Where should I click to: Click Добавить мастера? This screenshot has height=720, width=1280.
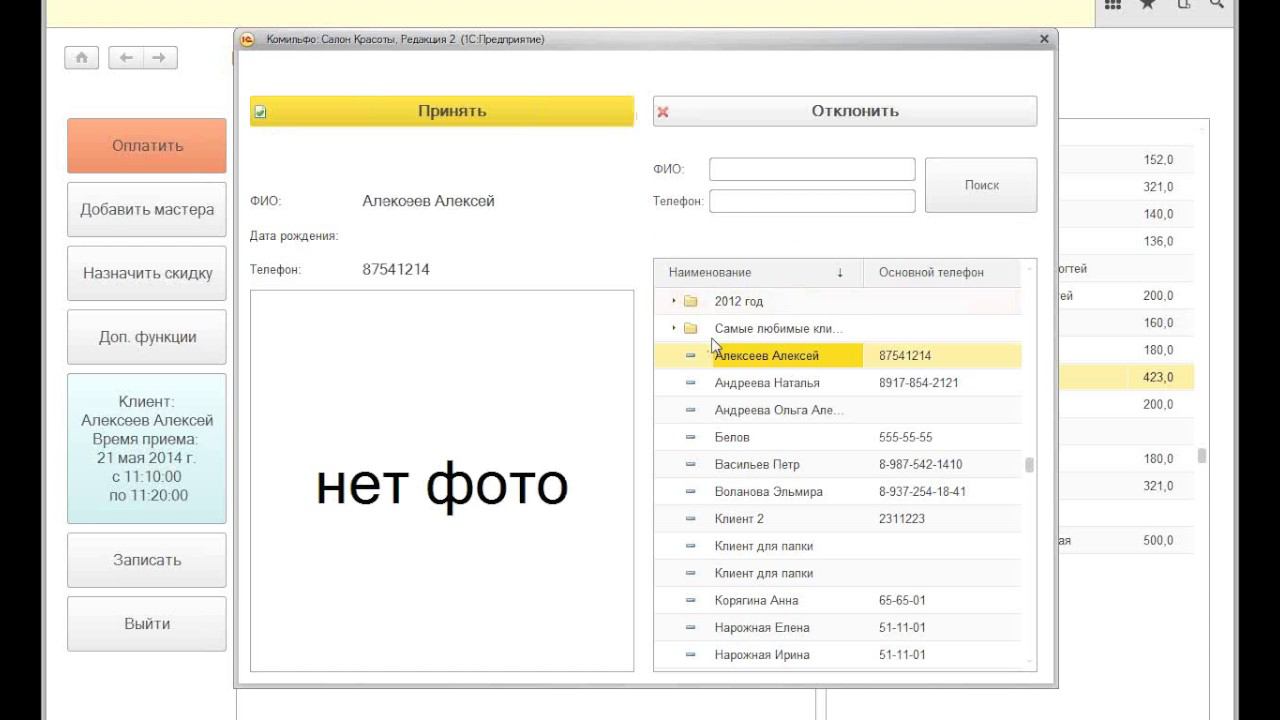tap(147, 209)
